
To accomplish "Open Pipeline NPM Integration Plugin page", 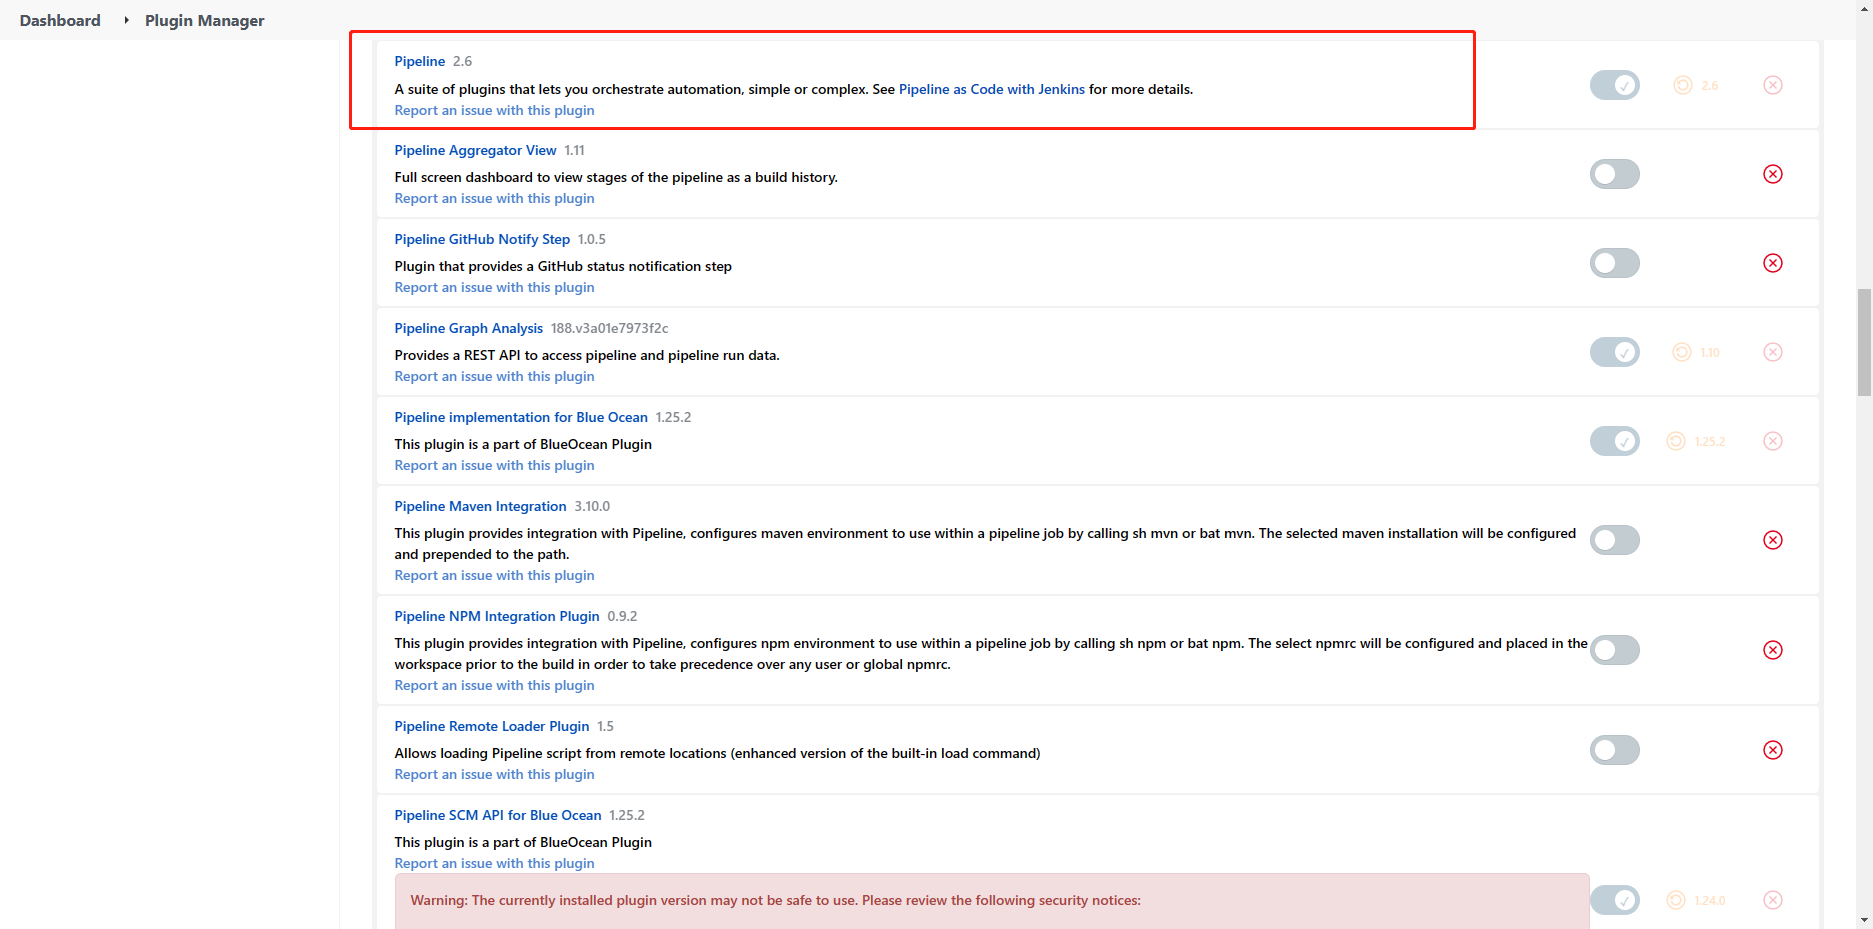I will (x=496, y=616).
